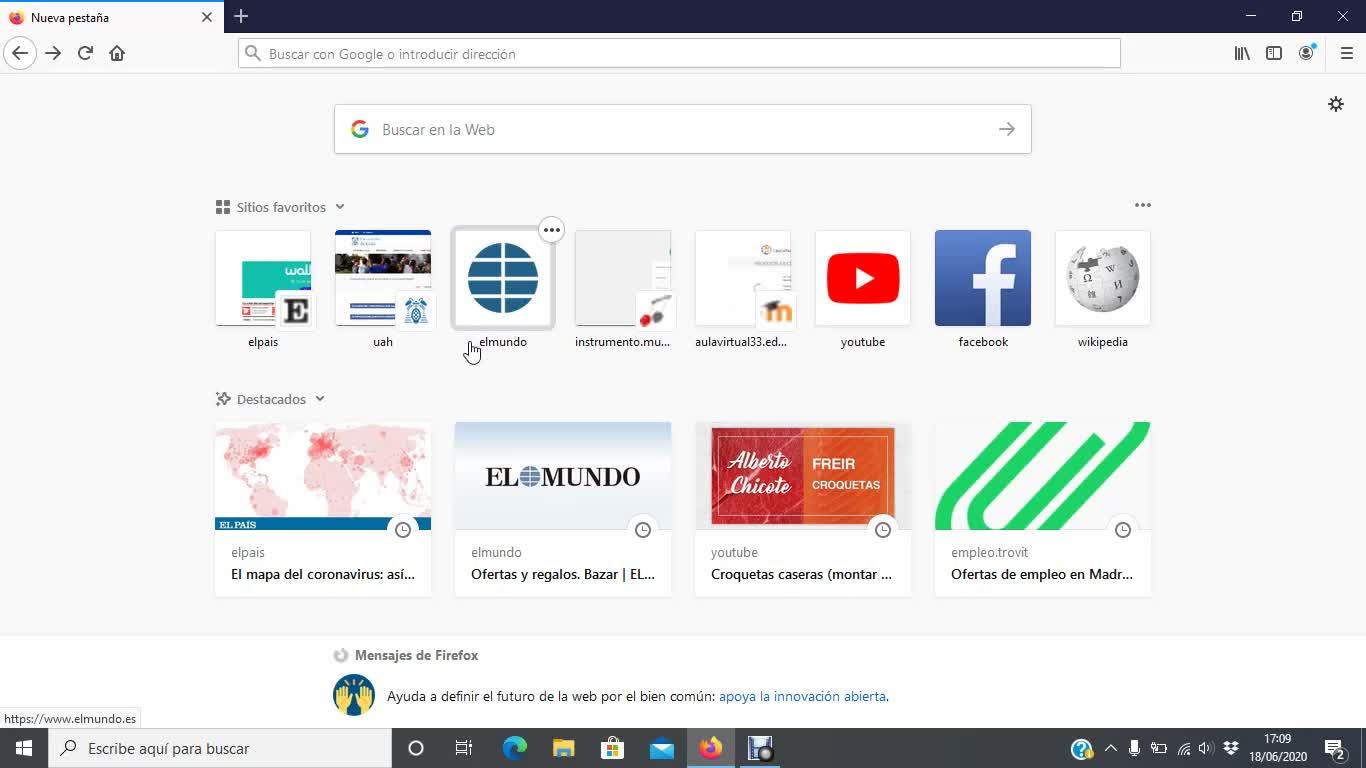Click the Buscar en la Web field
Viewport: 1366px width, 768px height.
683,129
